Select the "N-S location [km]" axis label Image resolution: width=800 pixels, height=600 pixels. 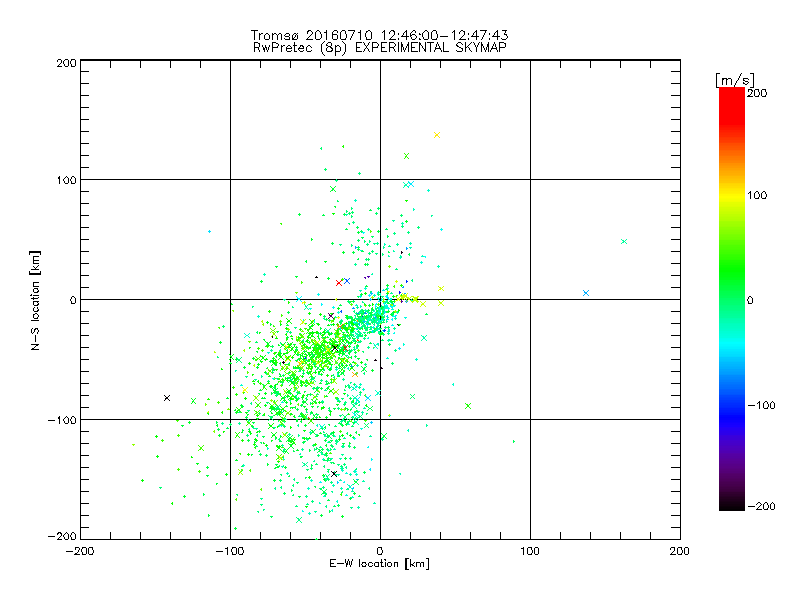pyautogui.click(x=35, y=300)
